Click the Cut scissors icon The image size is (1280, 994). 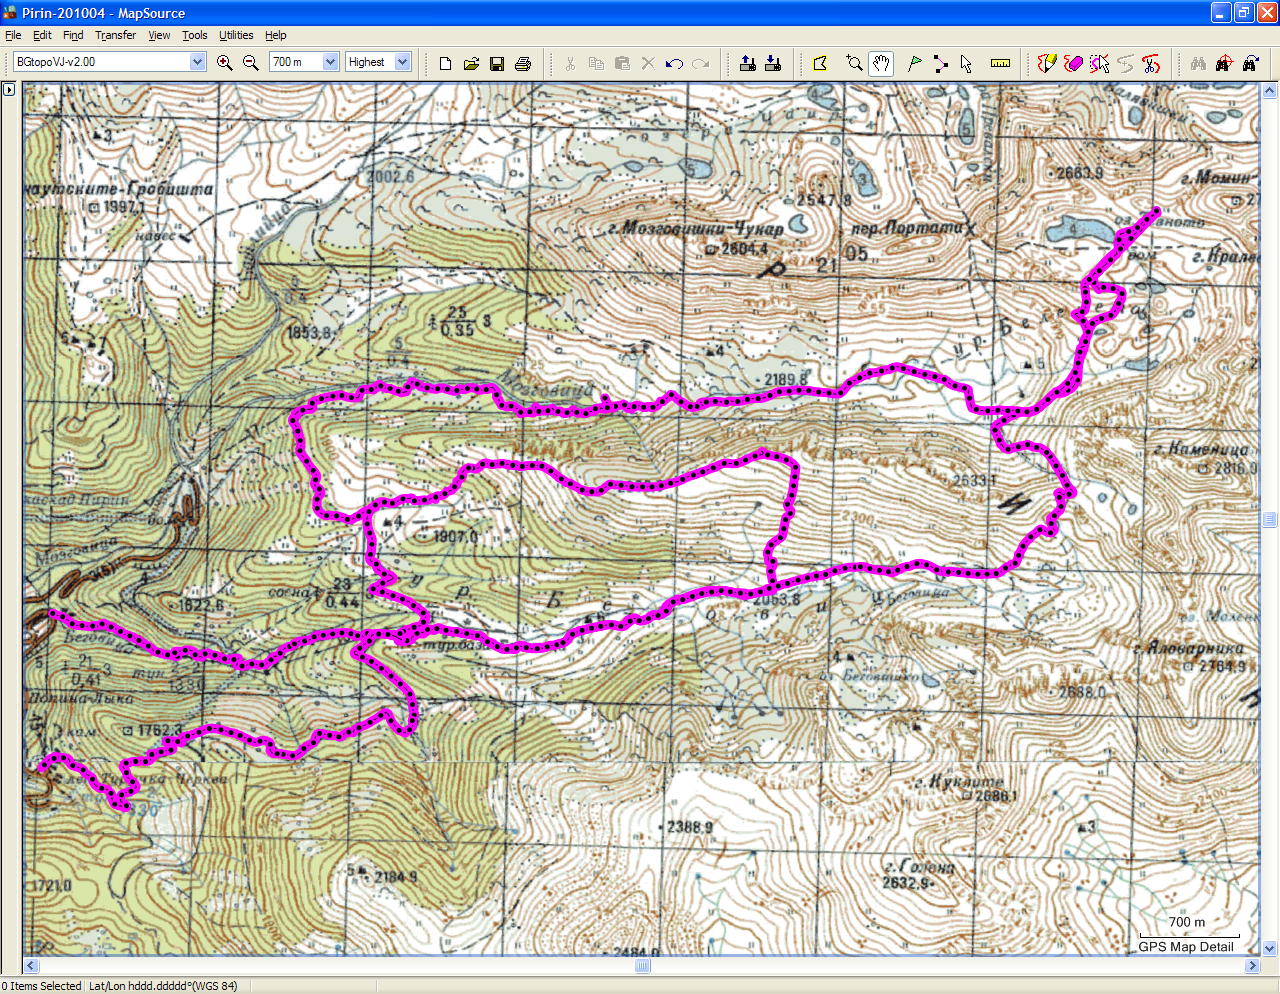point(570,63)
